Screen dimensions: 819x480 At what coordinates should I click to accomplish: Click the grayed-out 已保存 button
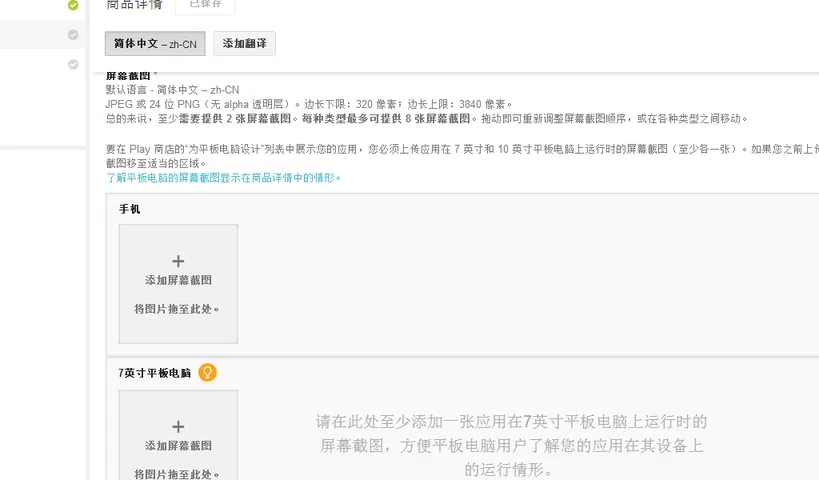[x=205, y=5]
